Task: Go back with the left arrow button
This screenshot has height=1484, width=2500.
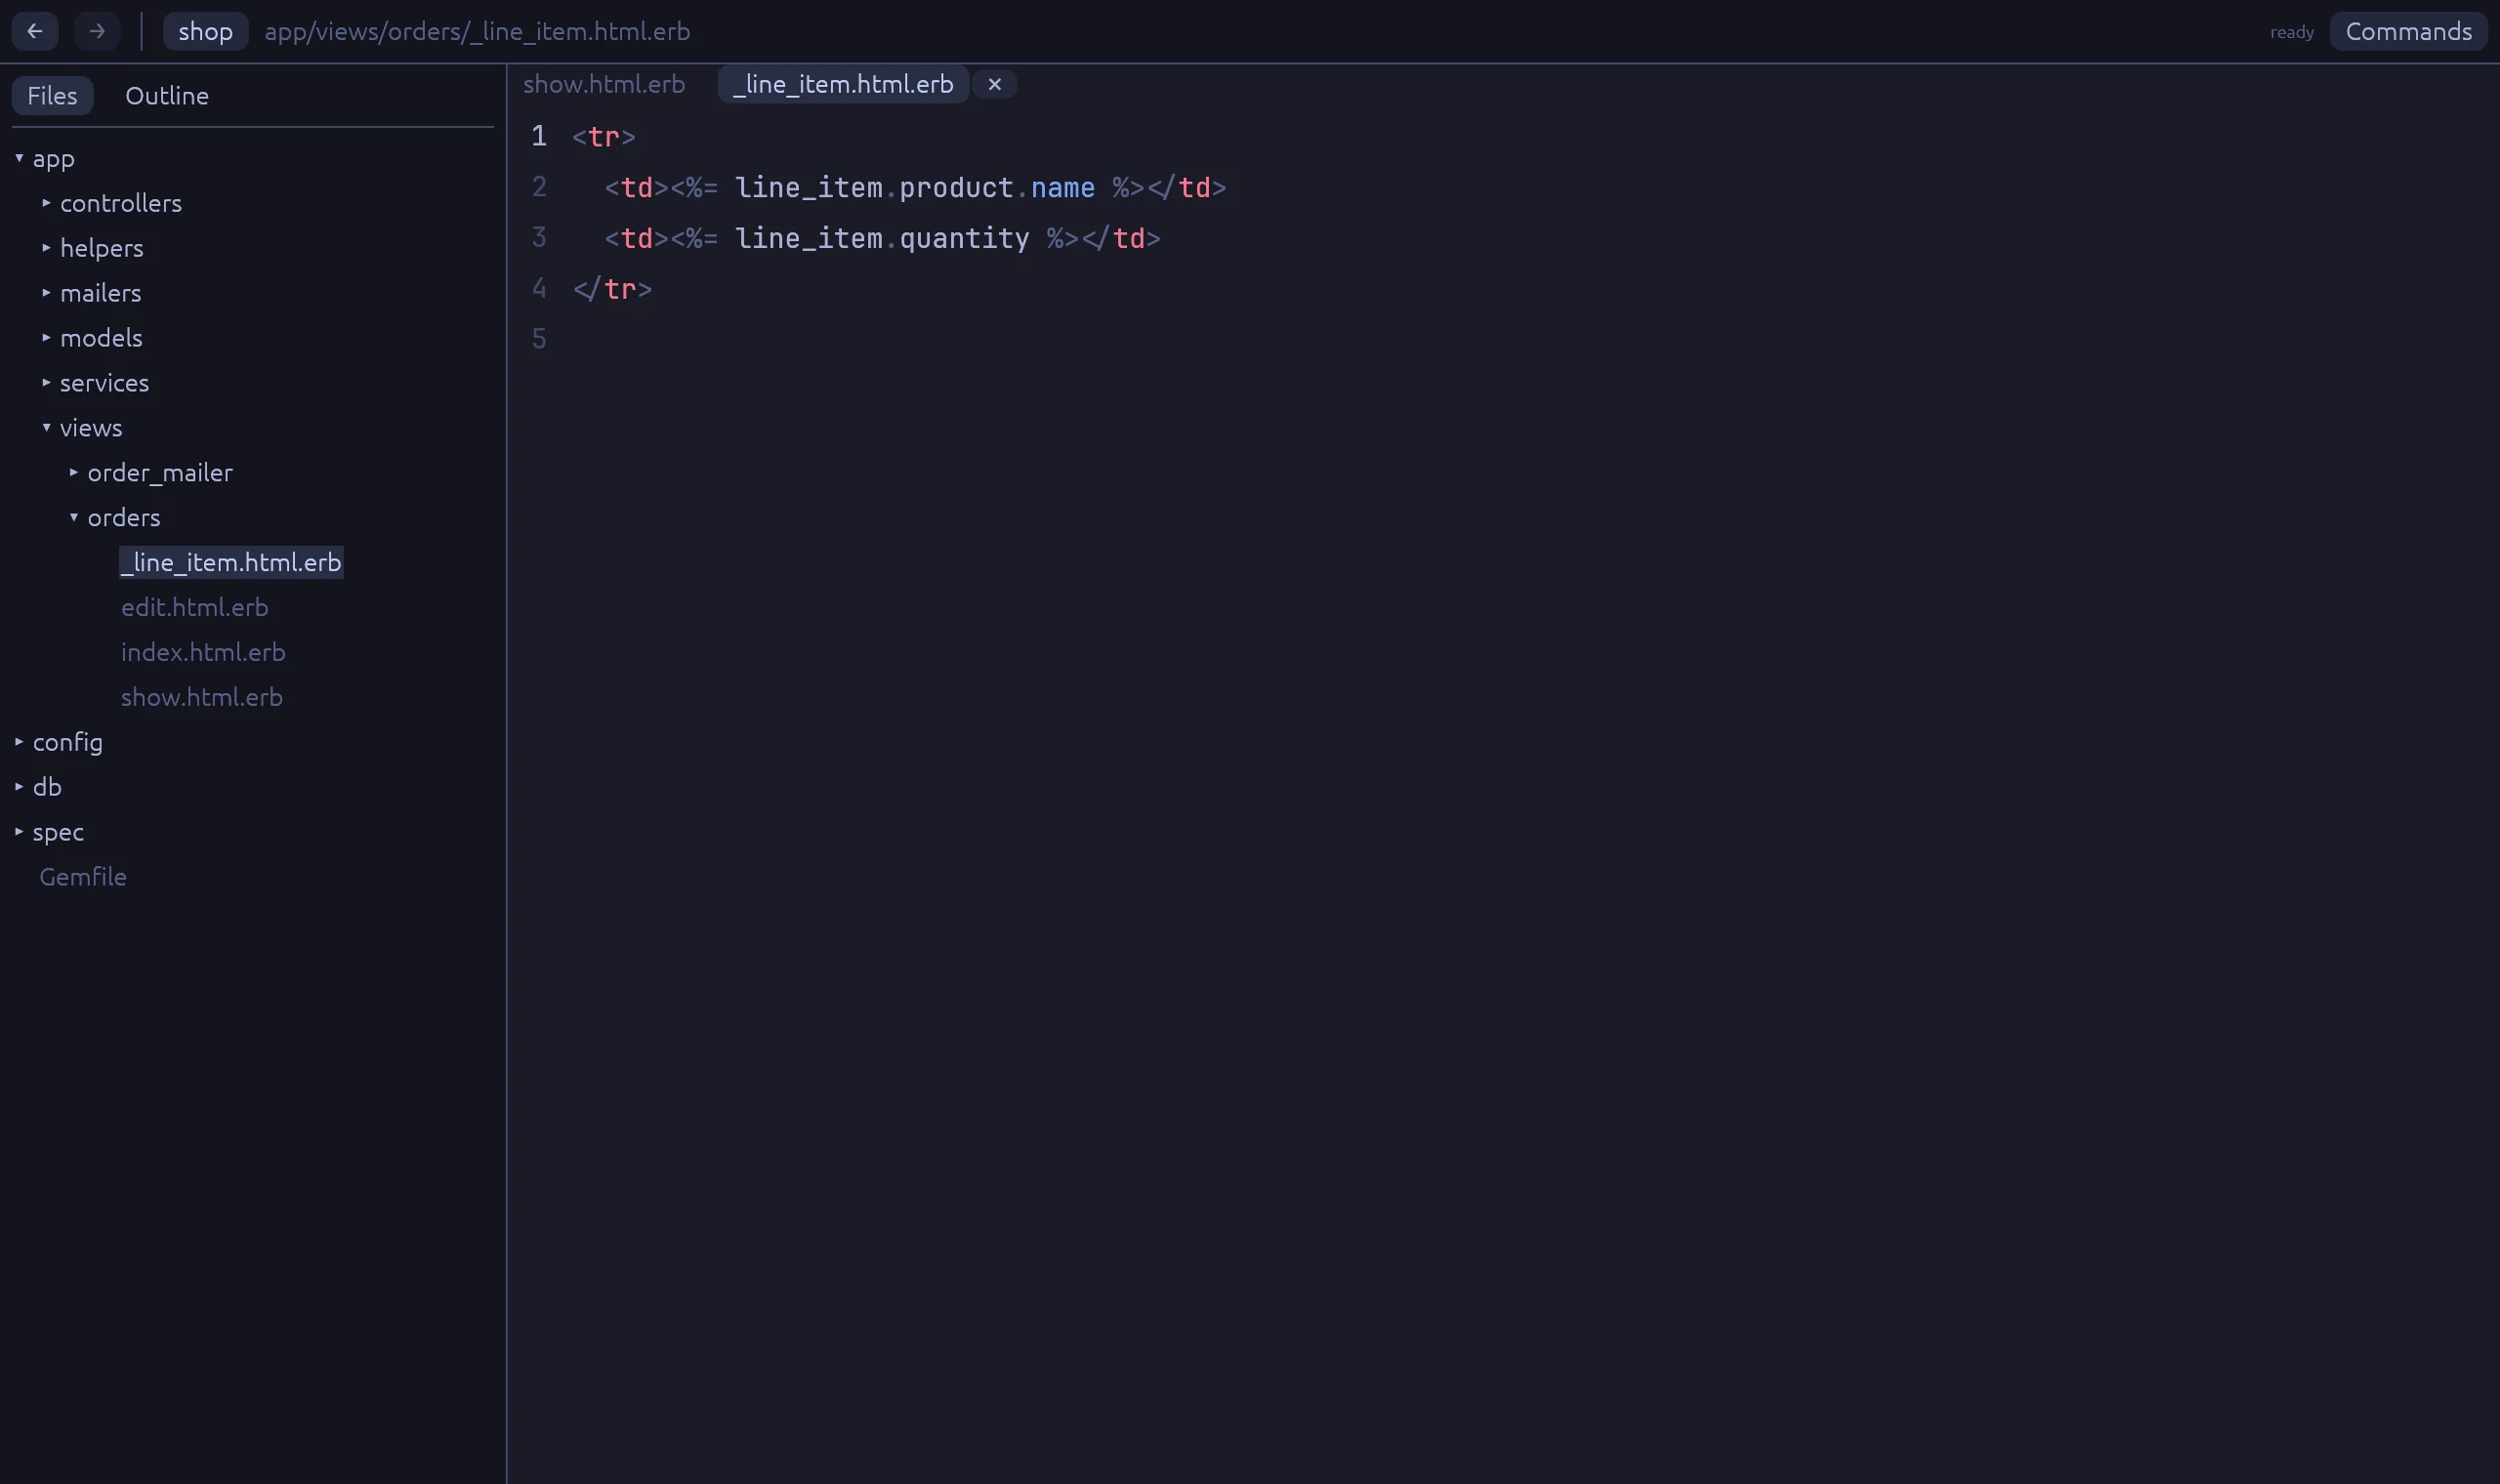Action: (x=35, y=31)
